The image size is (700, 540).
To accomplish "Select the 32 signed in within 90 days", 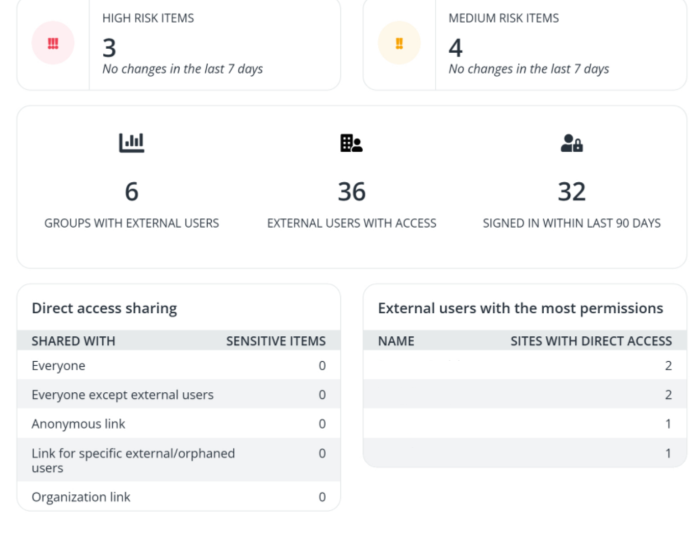I will tap(571, 191).
